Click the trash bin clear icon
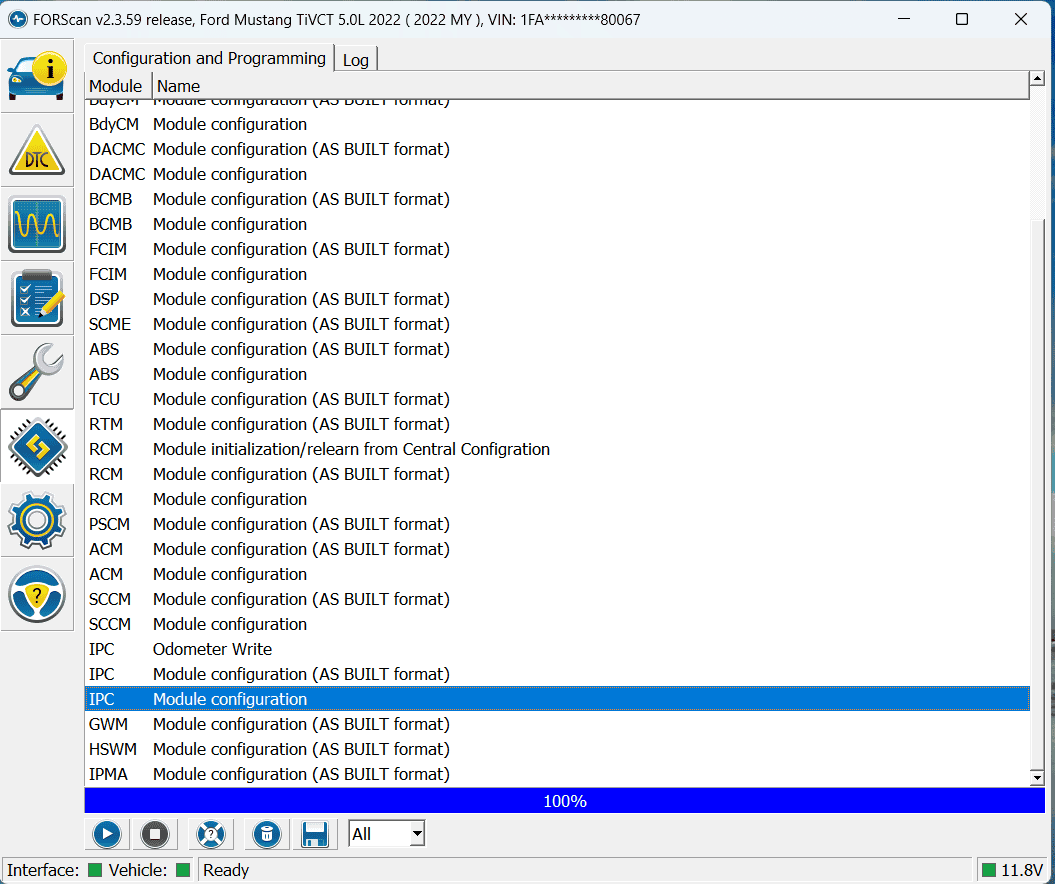The image size is (1055, 884). pos(266,834)
